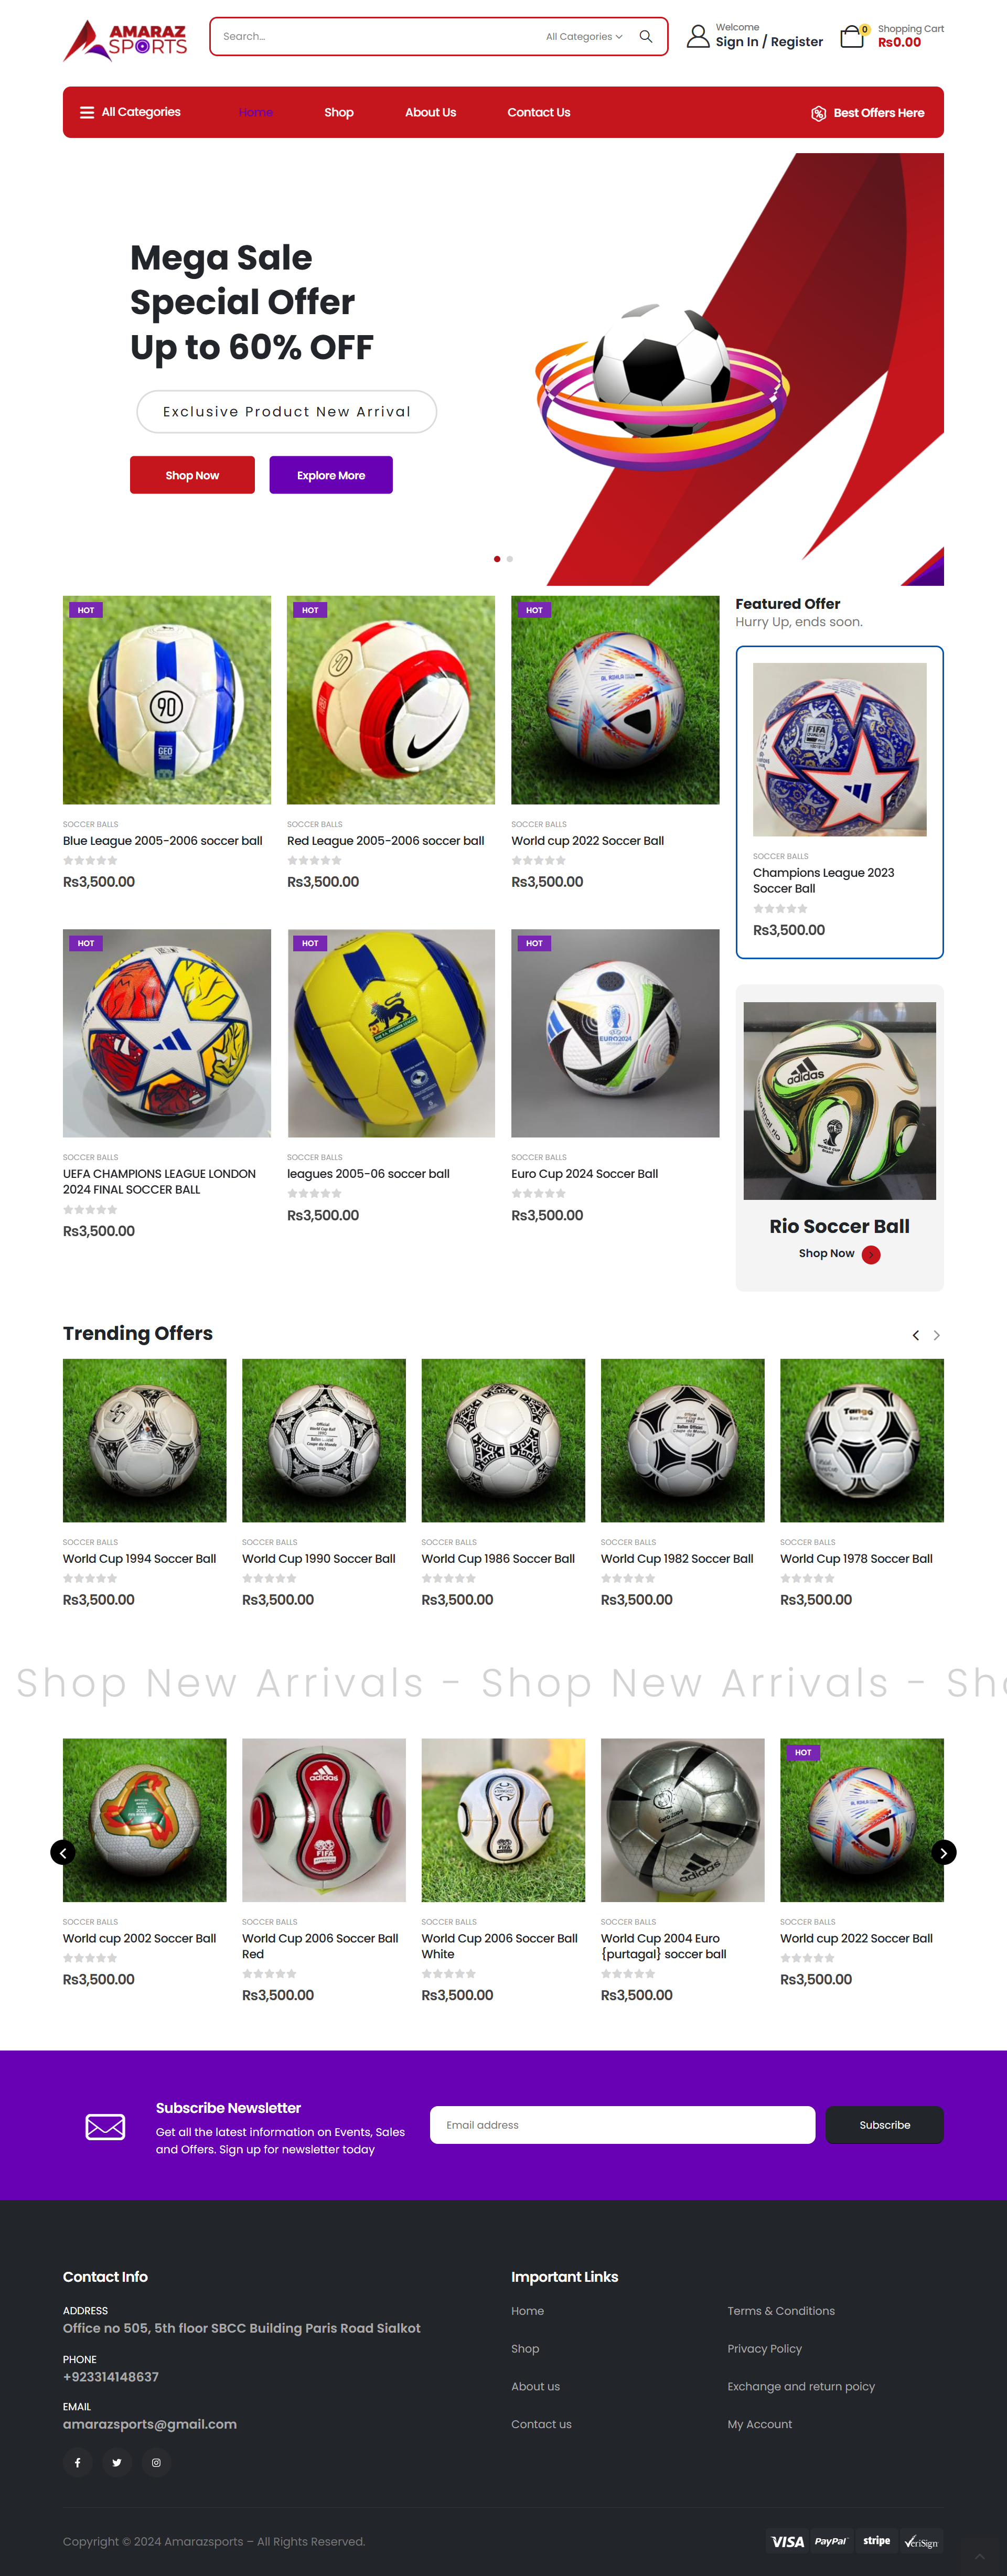
Task: Click the Explore More button
Action: 331,475
